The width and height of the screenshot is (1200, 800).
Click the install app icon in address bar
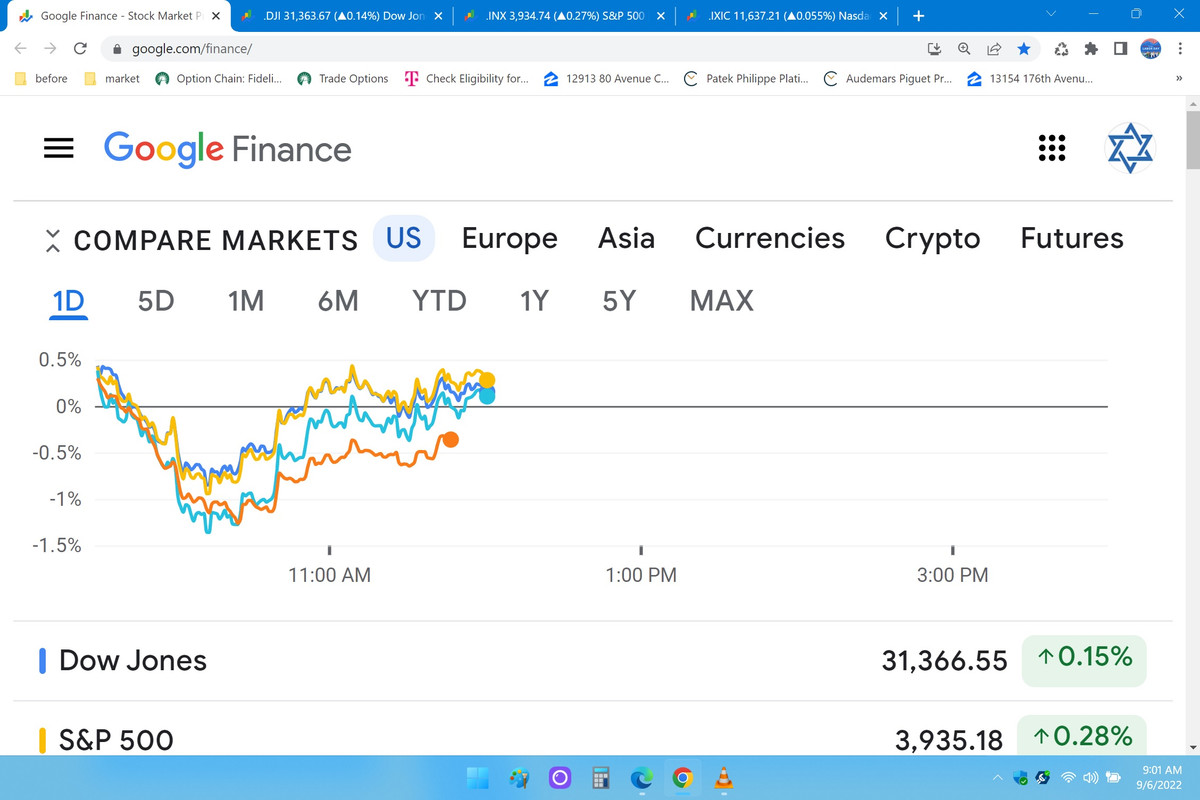[x=935, y=49]
